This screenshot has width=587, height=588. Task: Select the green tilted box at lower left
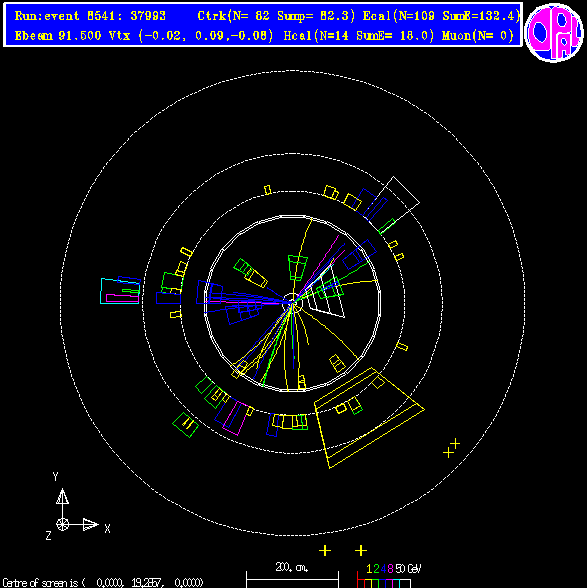[x=185, y=424]
